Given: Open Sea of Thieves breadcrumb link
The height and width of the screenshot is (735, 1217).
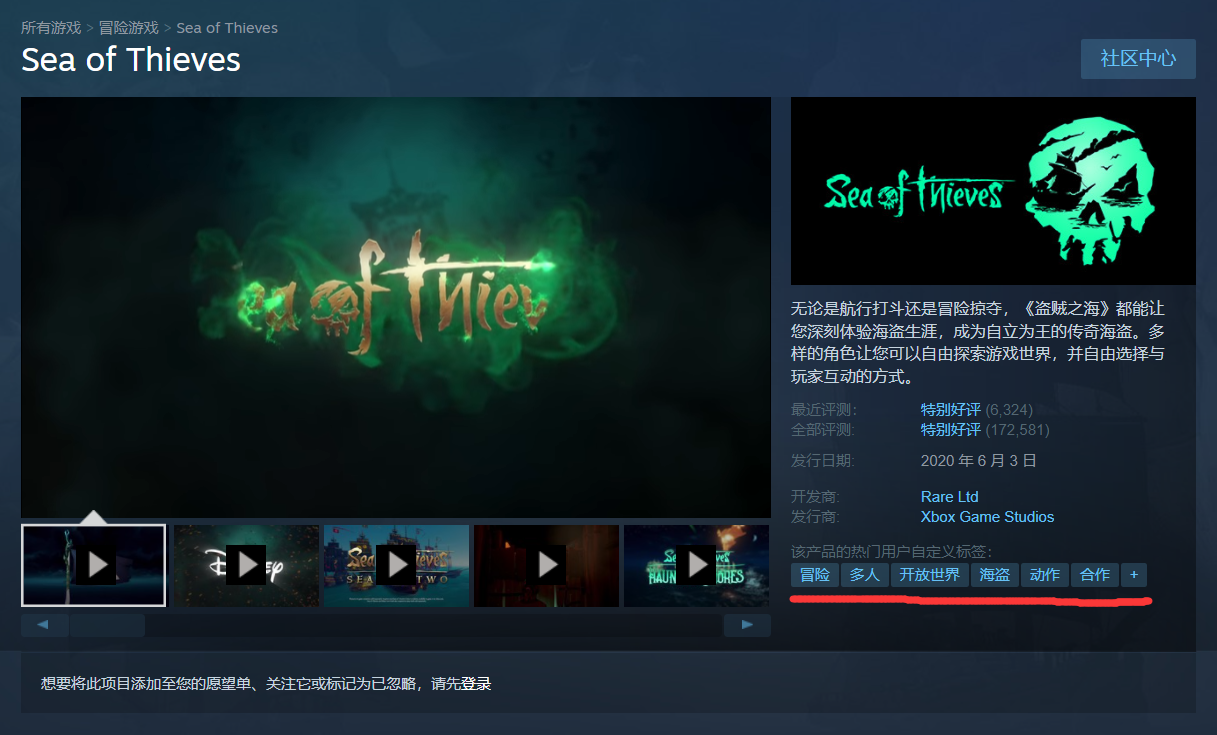Looking at the screenshot, I should tap(227, 28).
